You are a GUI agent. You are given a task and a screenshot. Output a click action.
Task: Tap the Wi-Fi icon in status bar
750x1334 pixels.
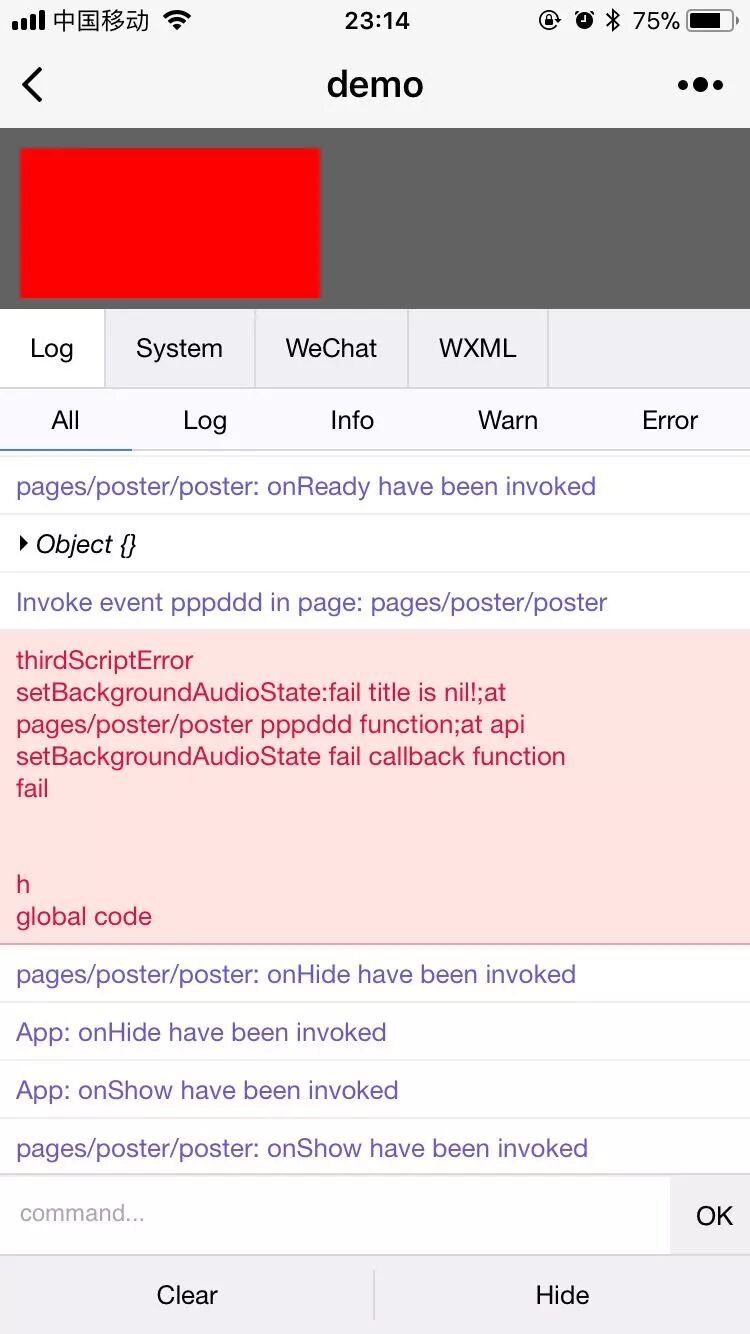click(x=177, y=20)
